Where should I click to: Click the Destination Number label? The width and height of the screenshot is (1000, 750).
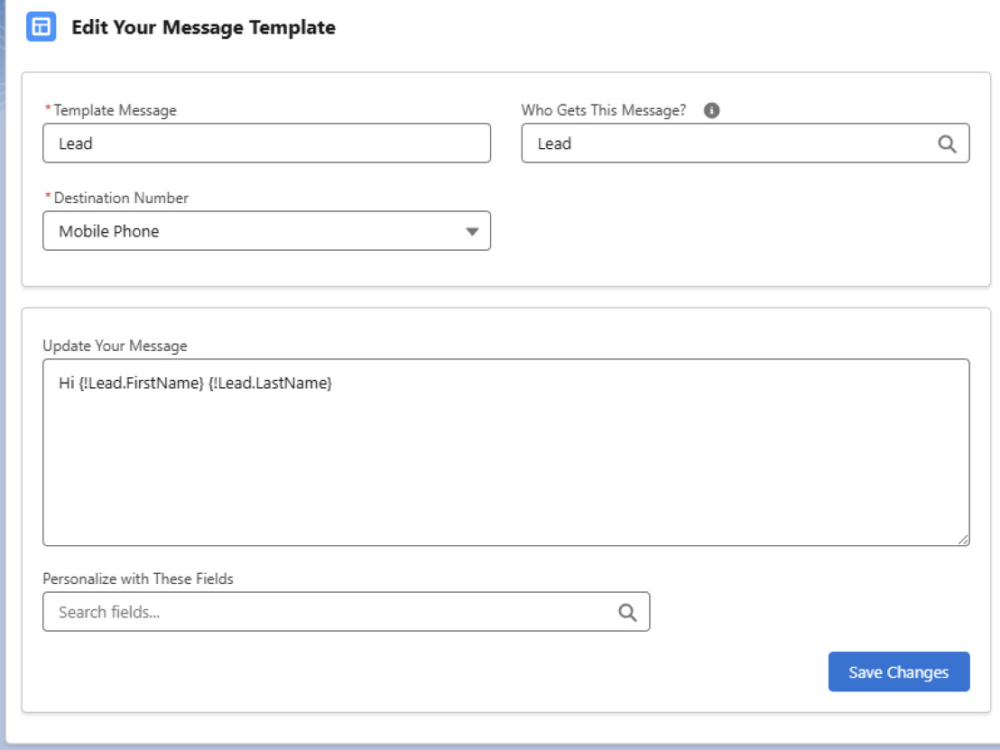[x=121, y=198]
